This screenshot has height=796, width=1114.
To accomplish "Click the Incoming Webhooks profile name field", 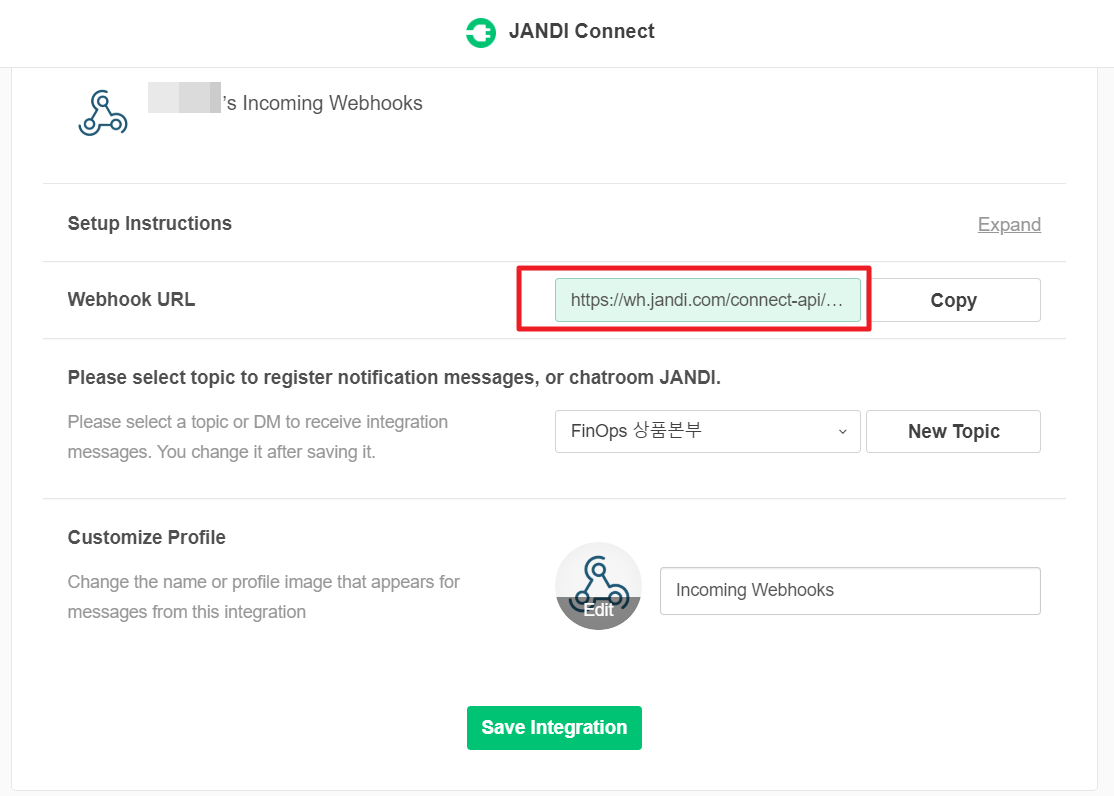I will point(849,590).
